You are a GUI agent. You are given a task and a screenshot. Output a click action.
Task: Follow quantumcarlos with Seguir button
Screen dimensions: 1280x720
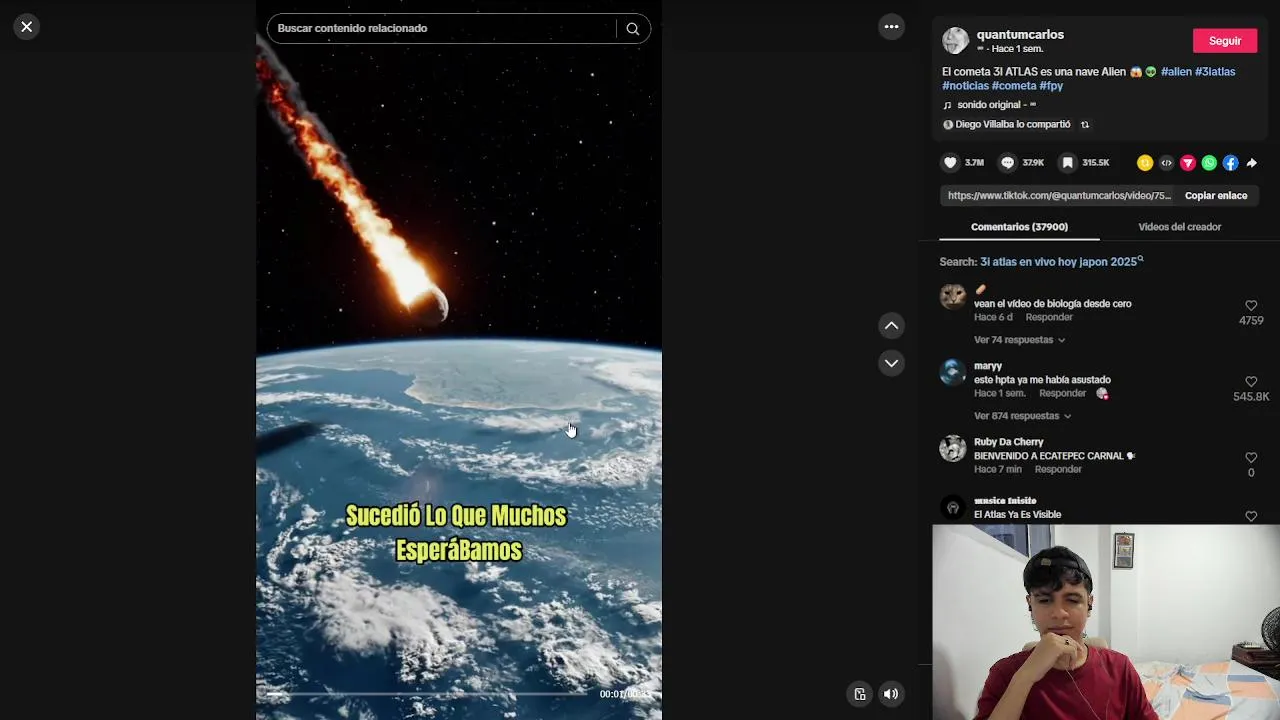1225,41
